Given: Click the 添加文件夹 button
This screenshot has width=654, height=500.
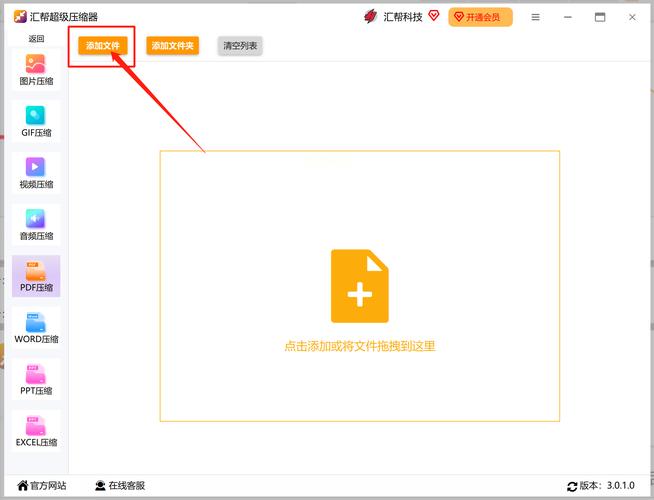Looking at the screenshot, I should tap(172, 46).
